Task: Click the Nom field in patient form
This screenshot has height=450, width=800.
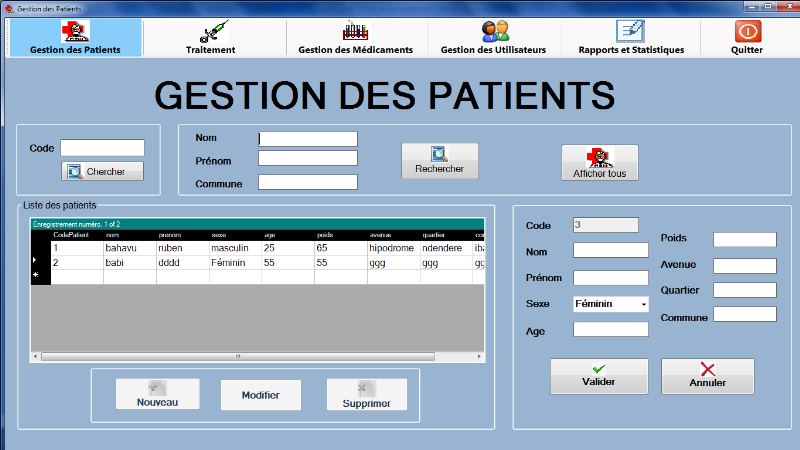Action: tap(611, 250)
